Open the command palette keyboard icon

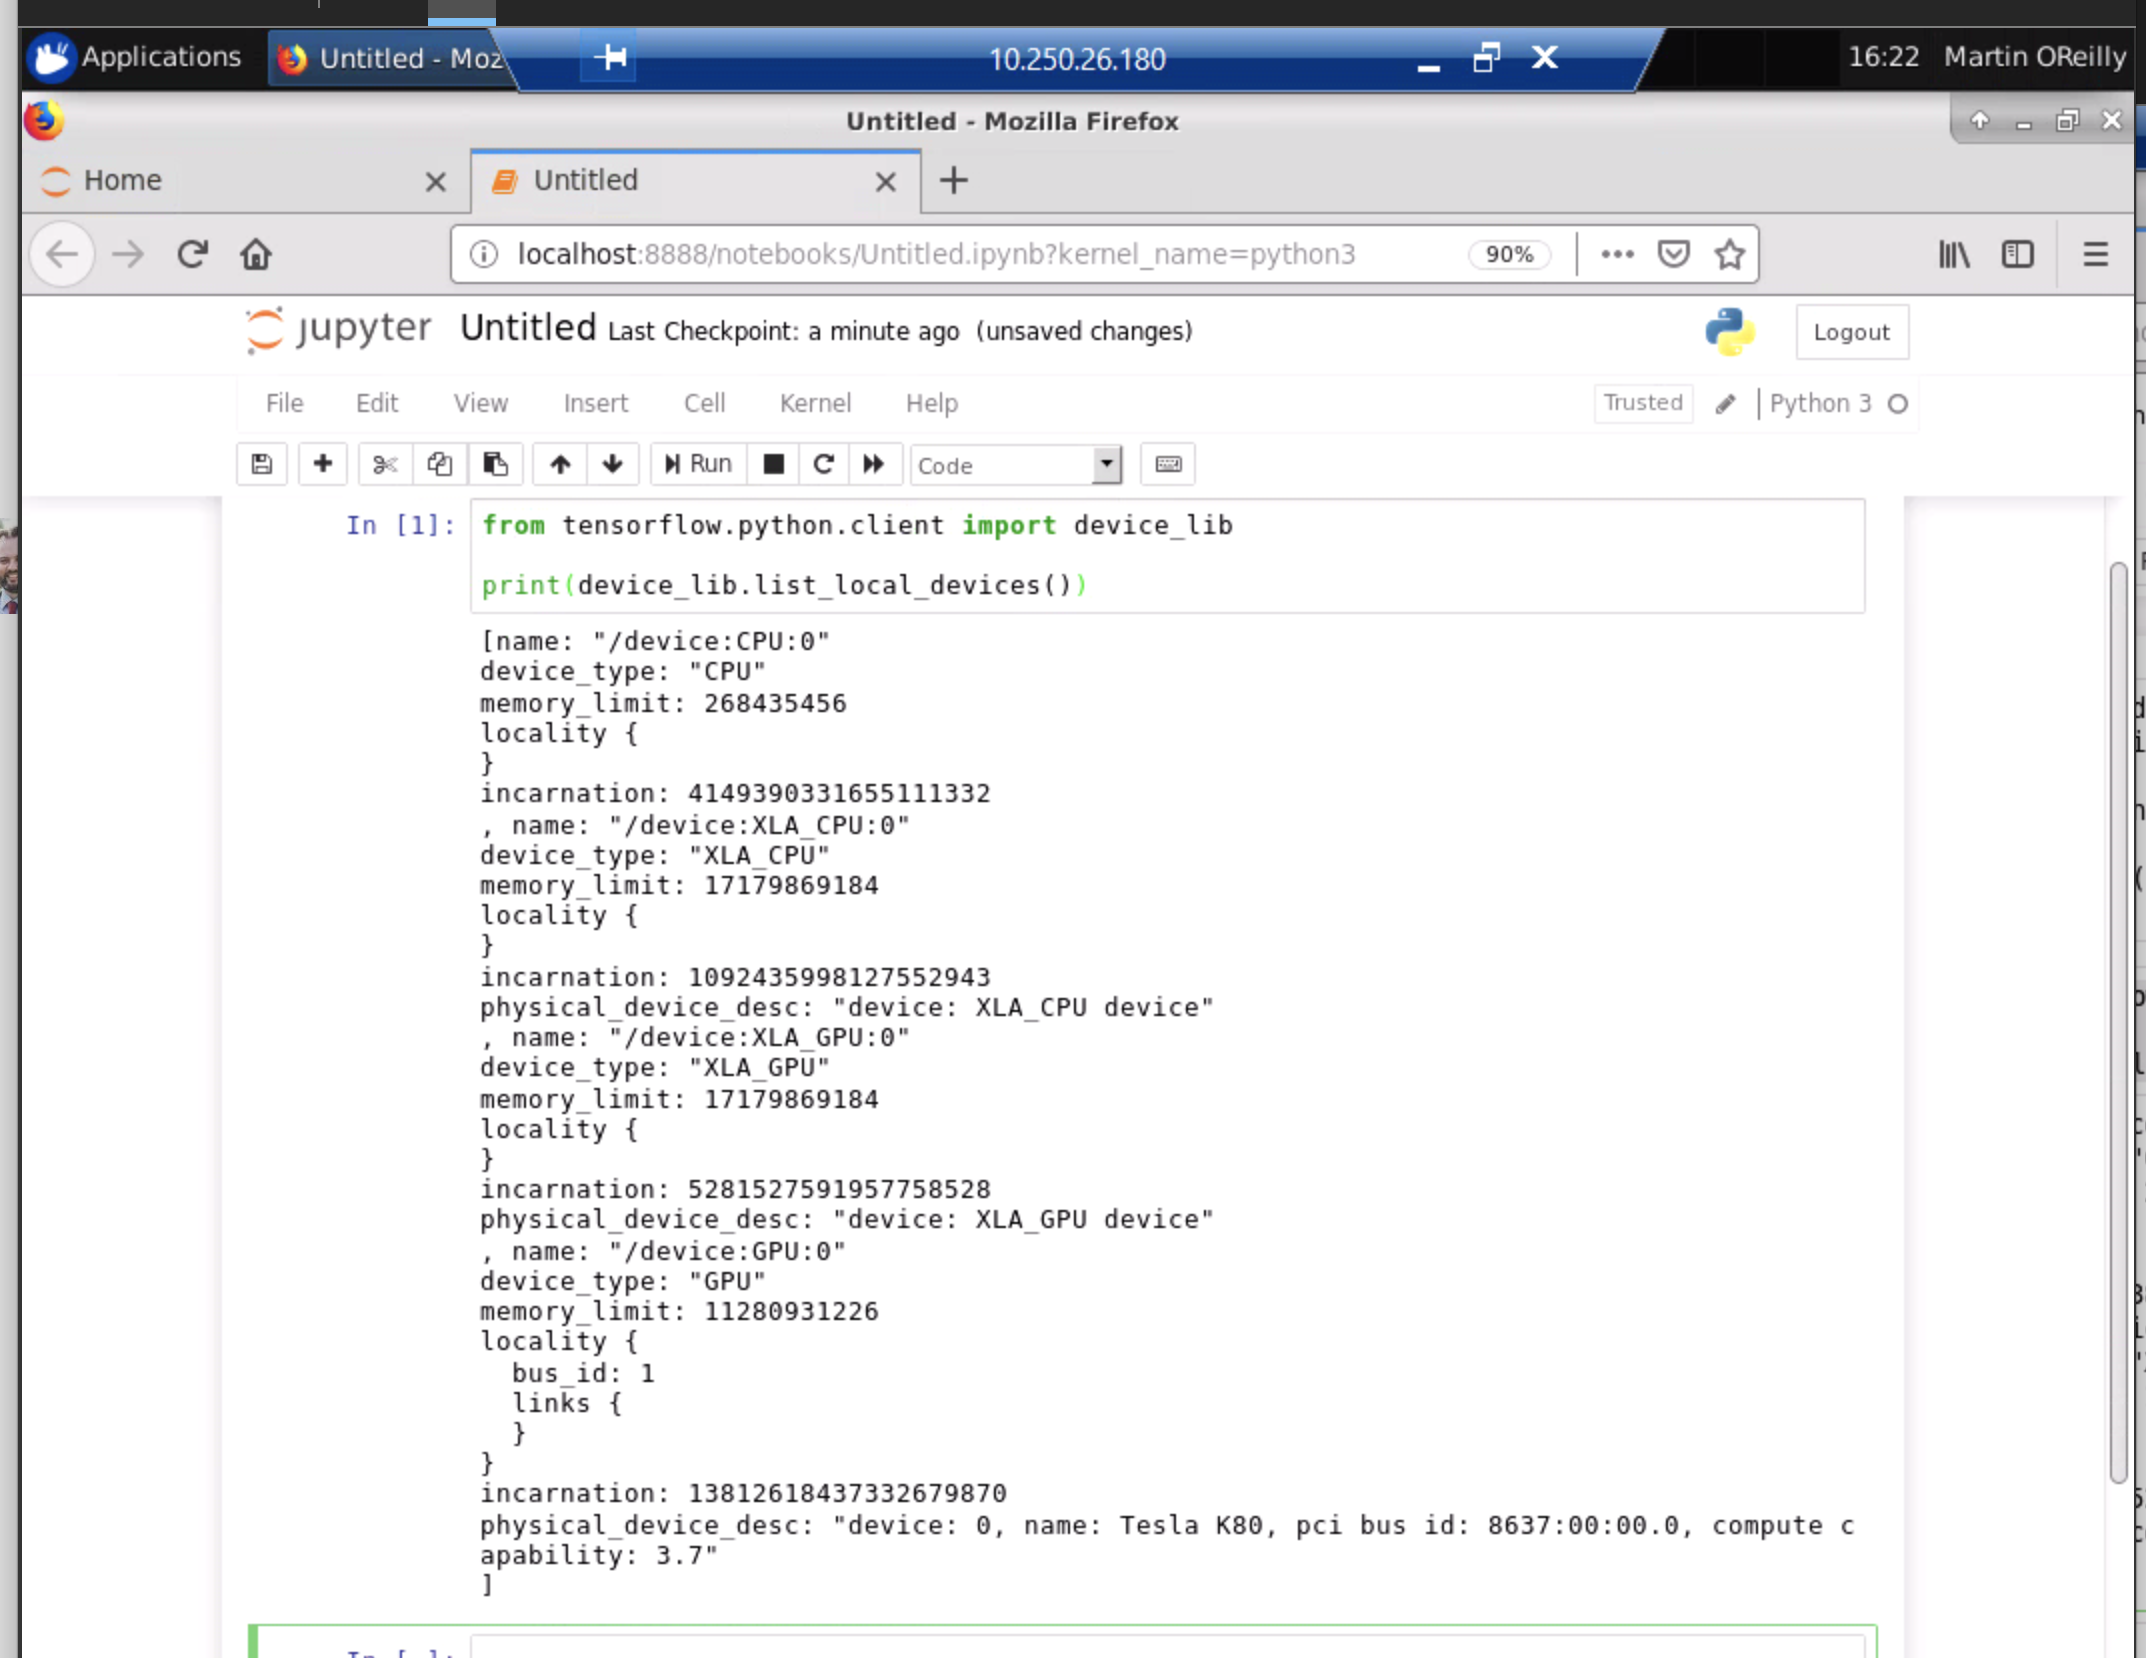click(1167, 464)
